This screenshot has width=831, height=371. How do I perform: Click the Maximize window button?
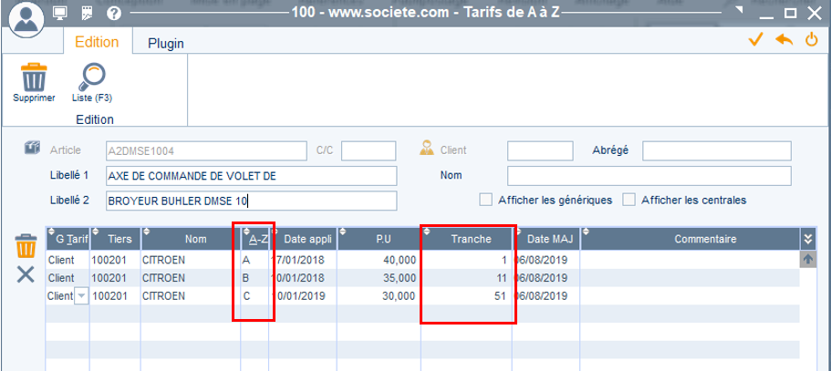pyautogui.click(x=790, y=13)
